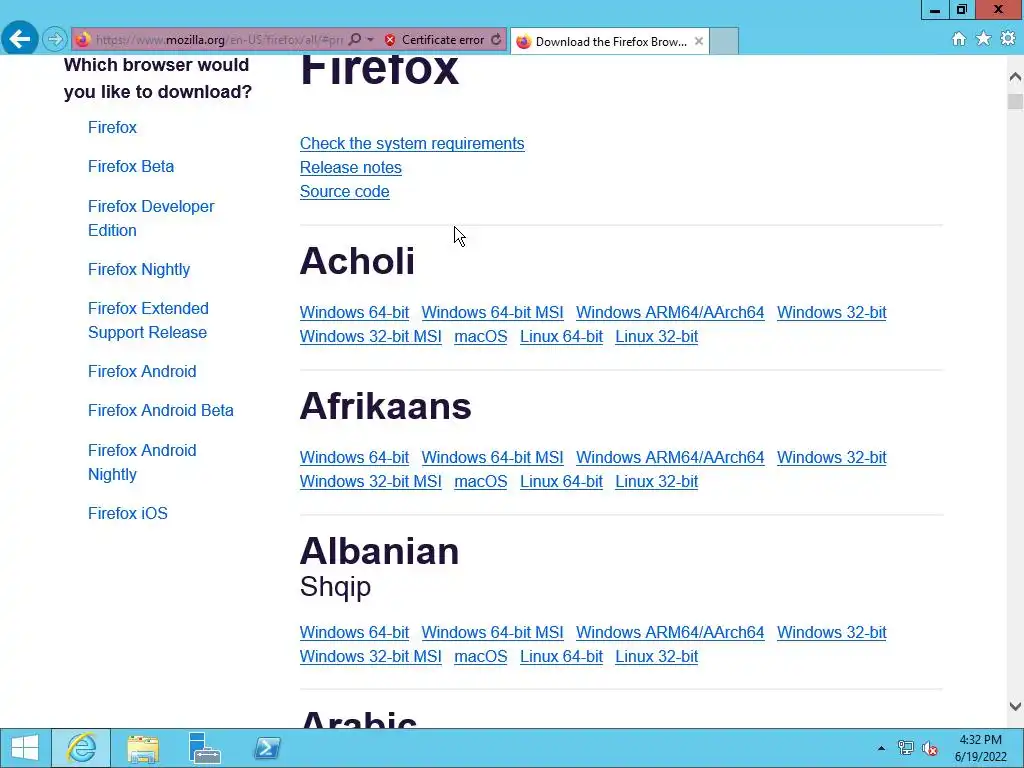The image size is (1024, 768).
Task: Close the Download the Firefox Browser tab
Action: click(699, 41)
